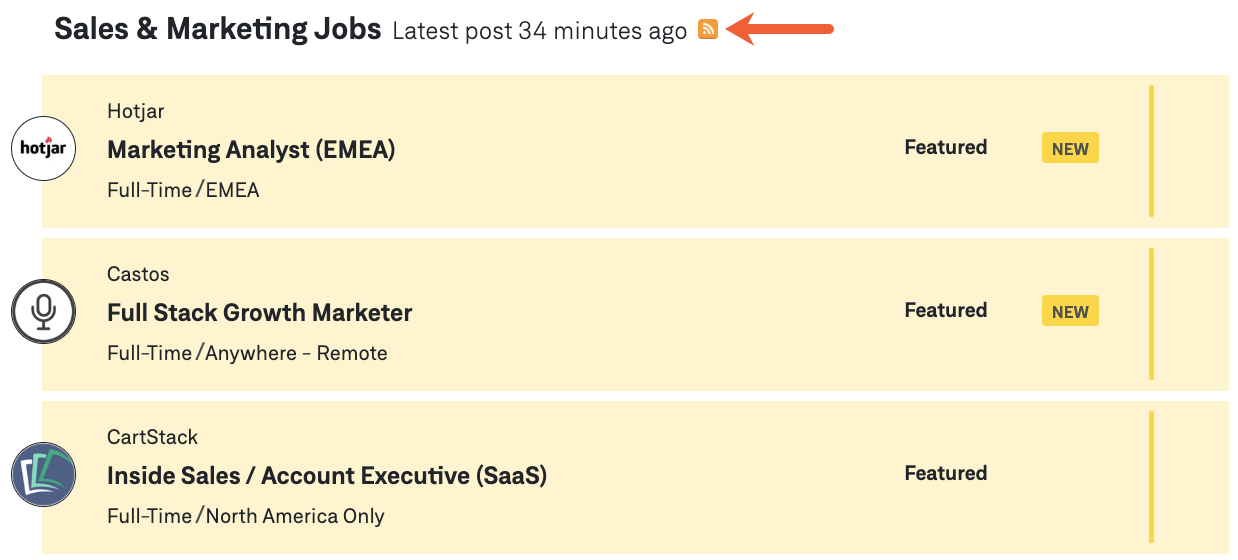
Task: Click the Full-Time/Anywhere - Remote text
Action: coord(247,353)
